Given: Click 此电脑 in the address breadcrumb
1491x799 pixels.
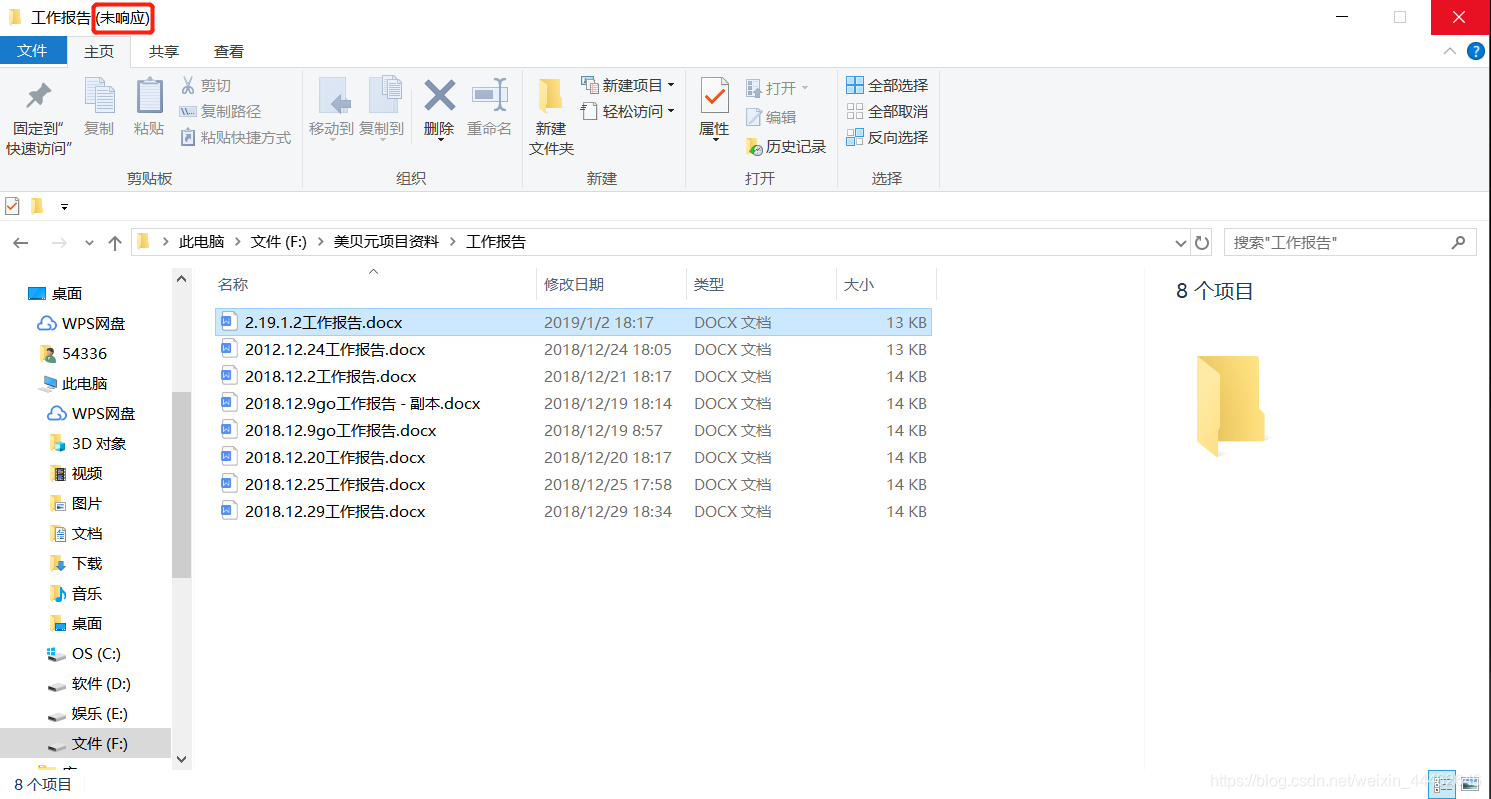Looking at the screenshot, I should click(202, 242).
